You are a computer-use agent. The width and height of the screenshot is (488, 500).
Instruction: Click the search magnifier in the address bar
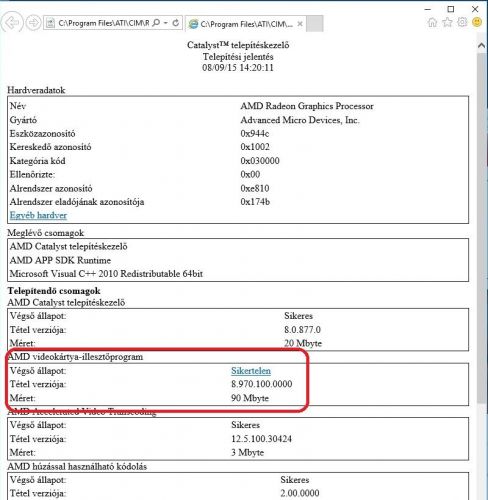156,23
